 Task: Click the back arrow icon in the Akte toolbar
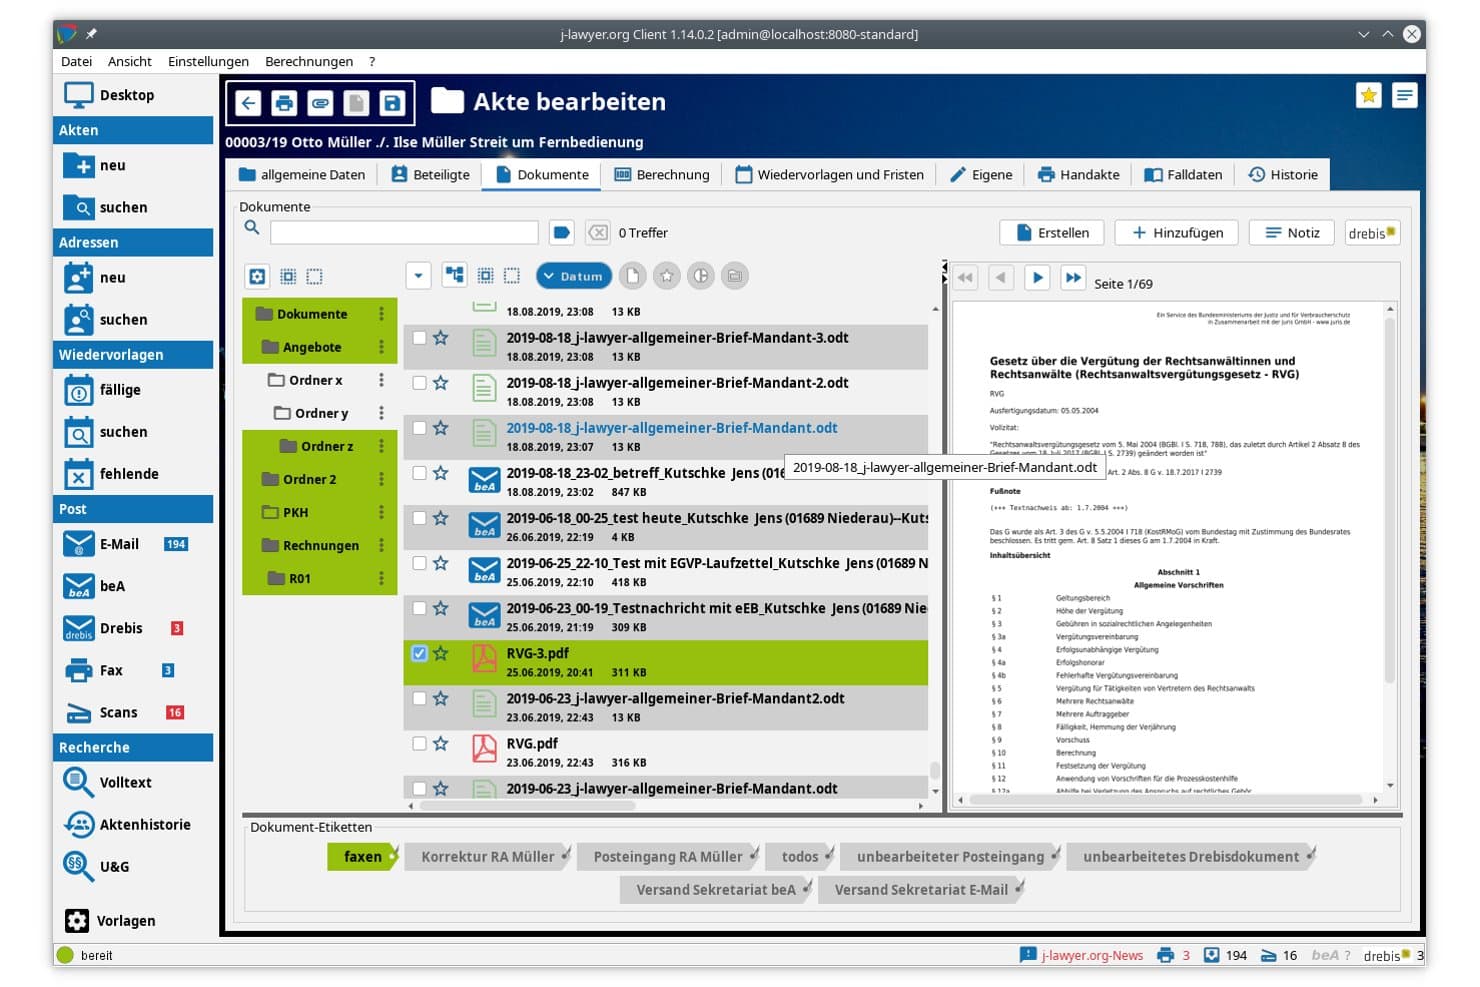(249, 103)
